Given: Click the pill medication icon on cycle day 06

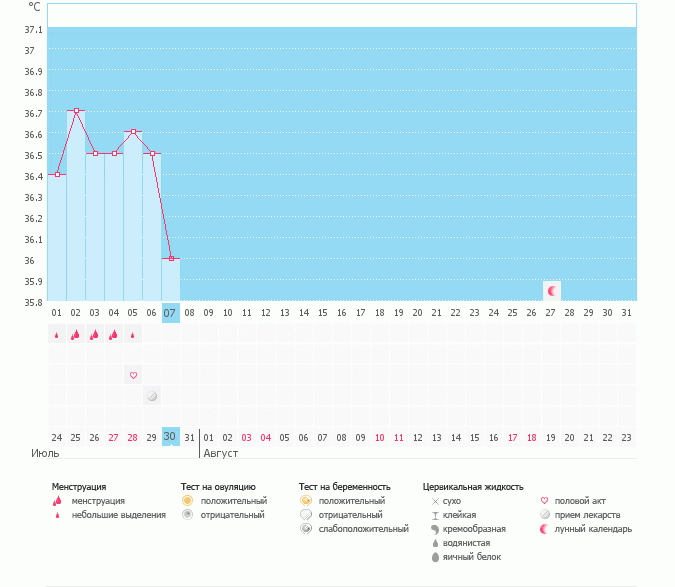Looking at the screenshot, I should pyautogui.click(x=151, y=396).
